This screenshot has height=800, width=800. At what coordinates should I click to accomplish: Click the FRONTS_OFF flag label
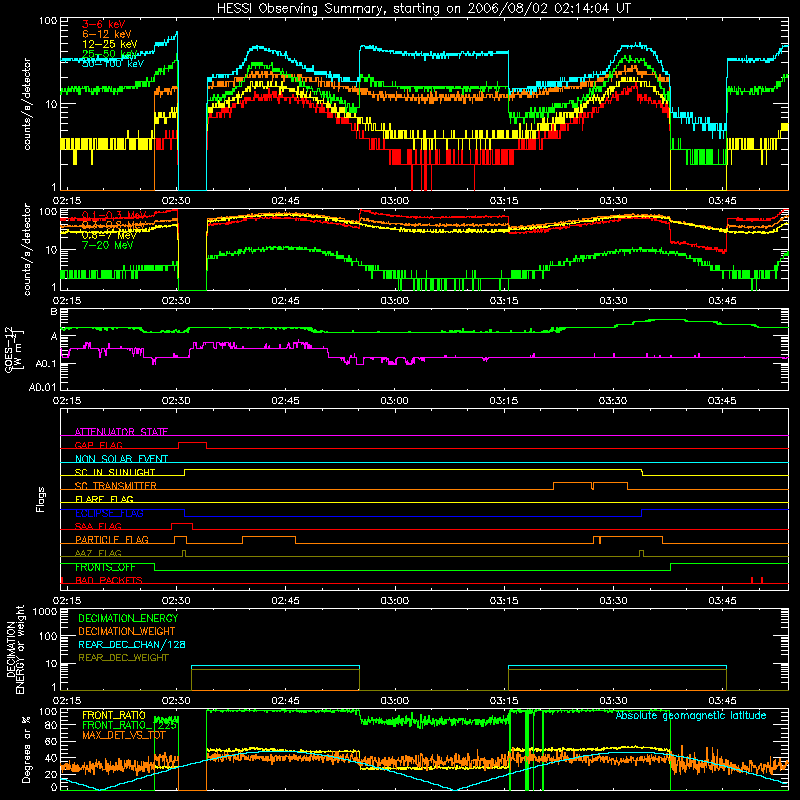click(x=105, y=567)
